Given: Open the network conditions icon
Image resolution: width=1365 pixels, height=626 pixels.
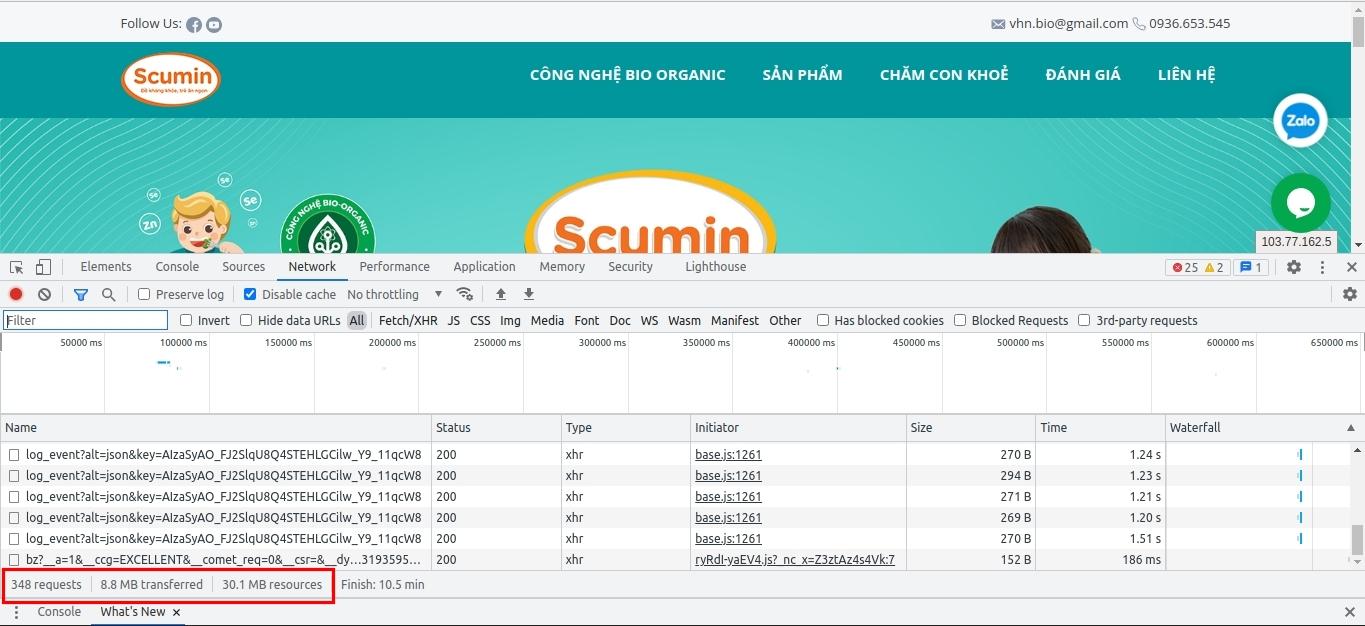Looking at the screenshot, I should coord(465,294).
